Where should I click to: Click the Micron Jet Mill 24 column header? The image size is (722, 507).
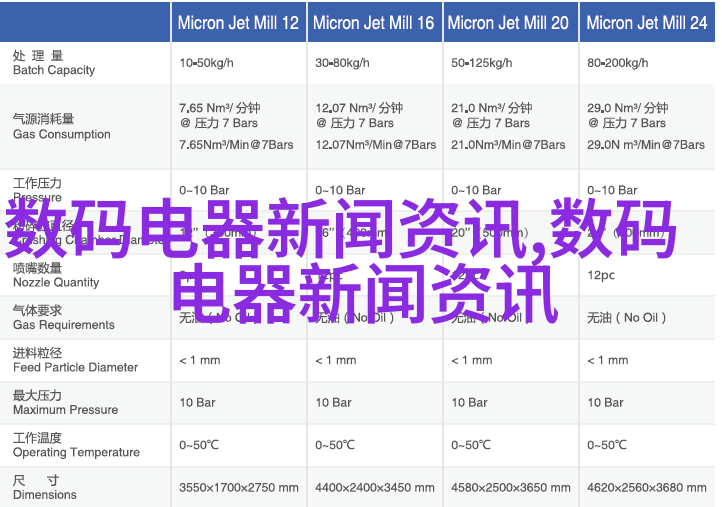(646, 23)
